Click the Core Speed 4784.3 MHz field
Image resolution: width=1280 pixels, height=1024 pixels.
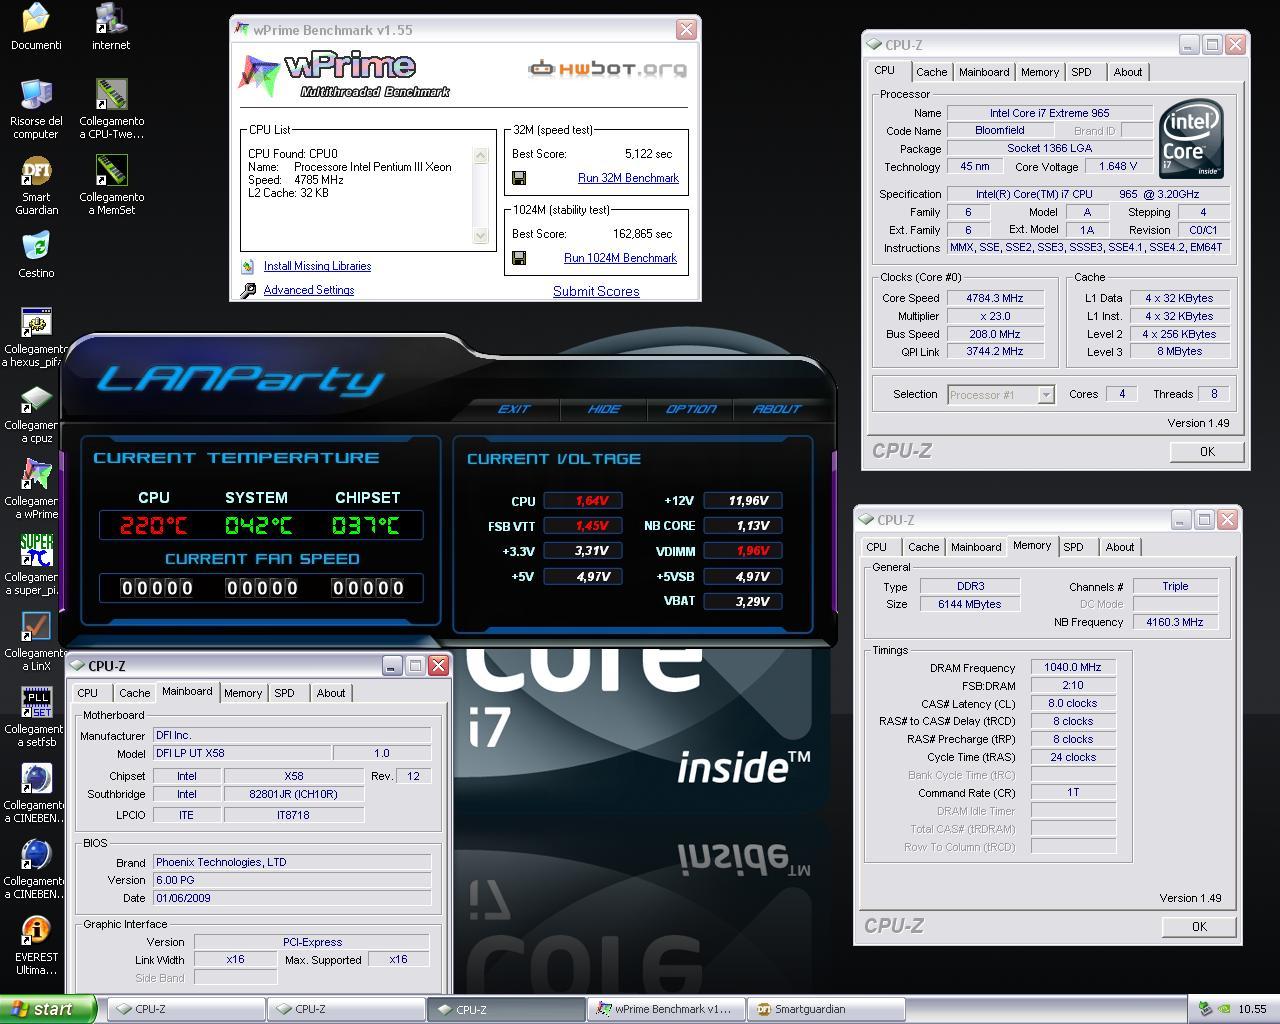click(x=994, y=298)
